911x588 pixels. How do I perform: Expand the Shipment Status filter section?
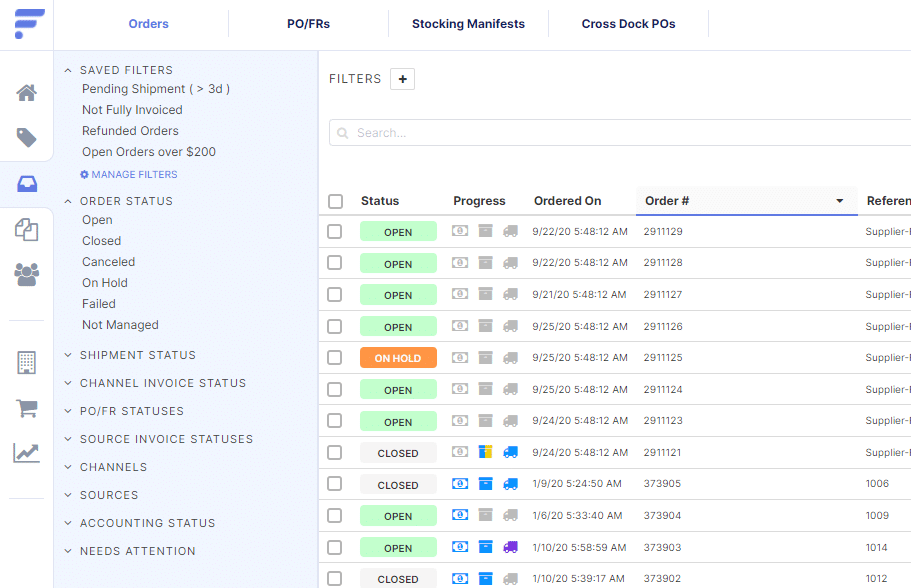click(137, 355)
